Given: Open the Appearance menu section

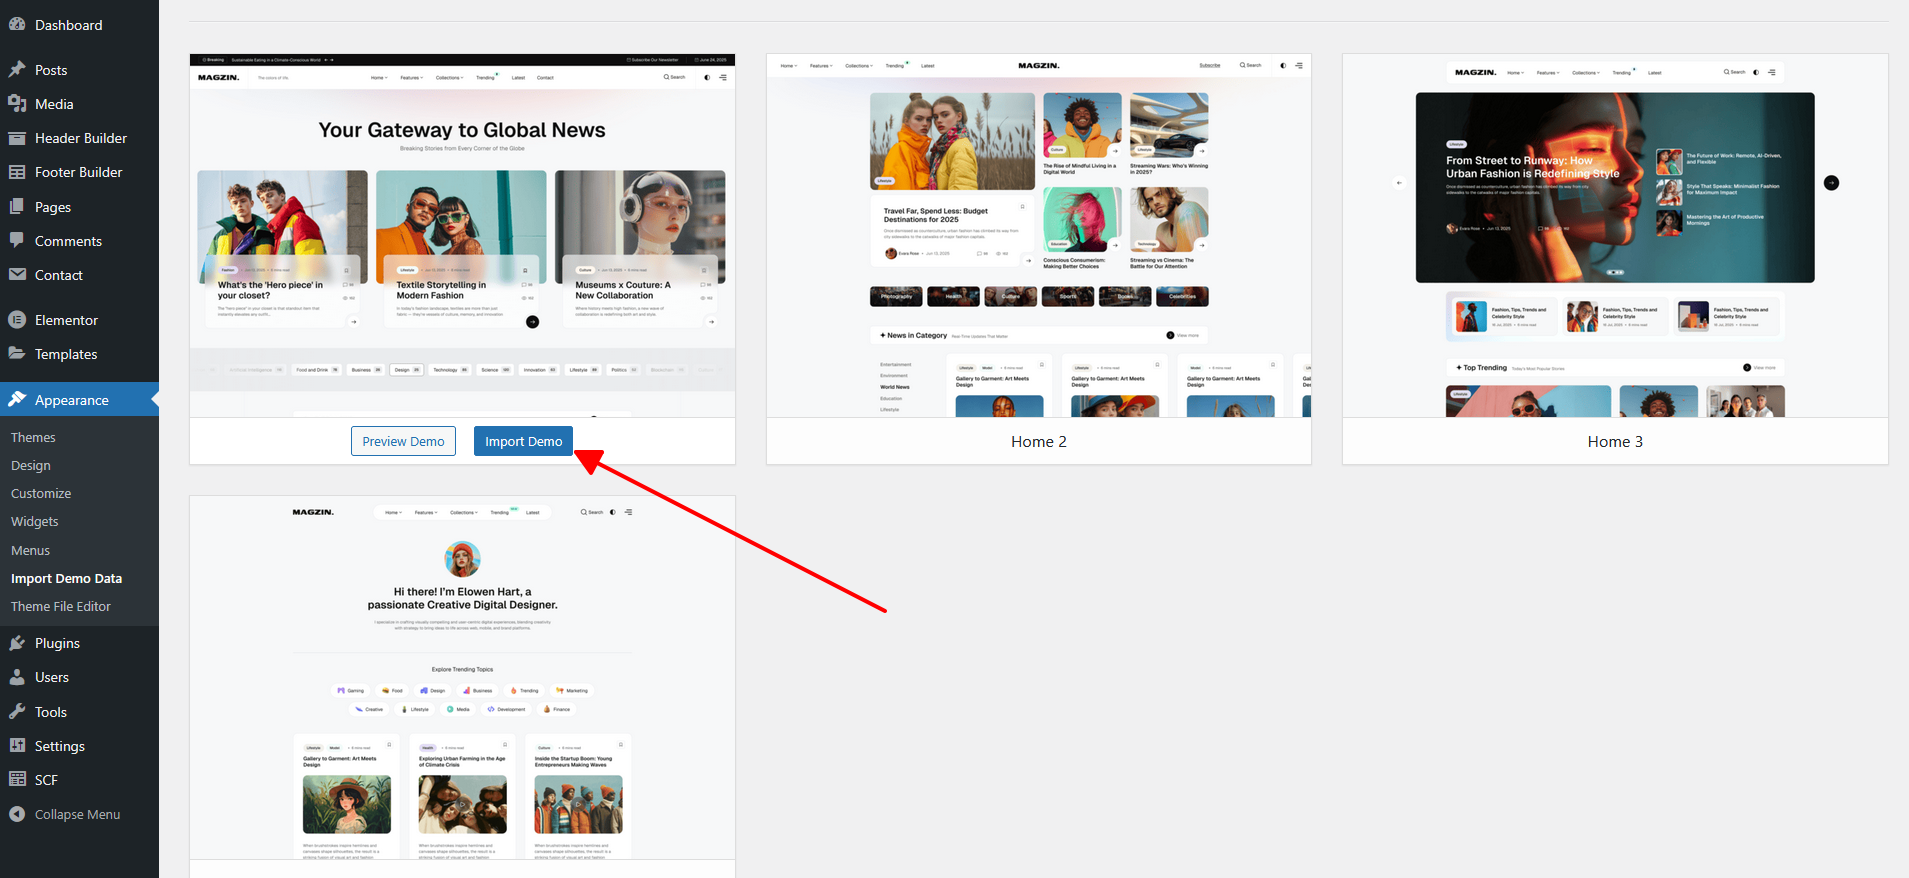Looking at the screenshot, I should [71, 400].
